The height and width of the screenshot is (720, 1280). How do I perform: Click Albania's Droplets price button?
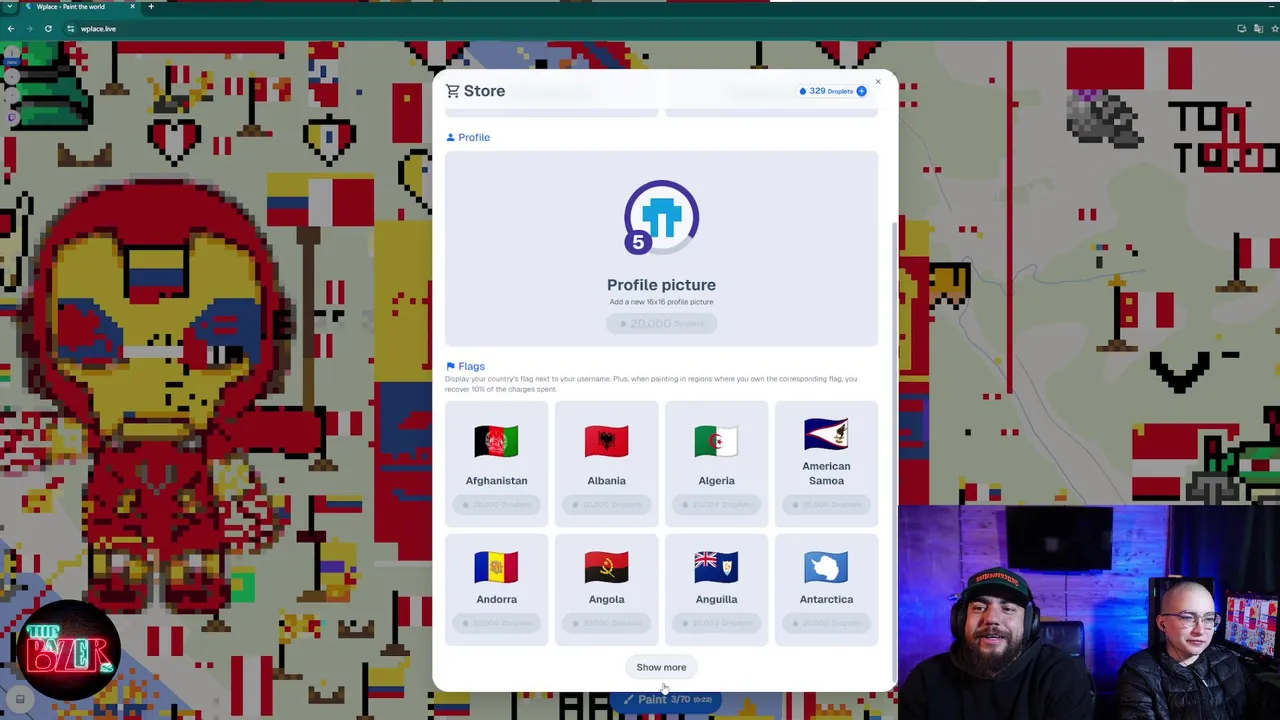606,505
